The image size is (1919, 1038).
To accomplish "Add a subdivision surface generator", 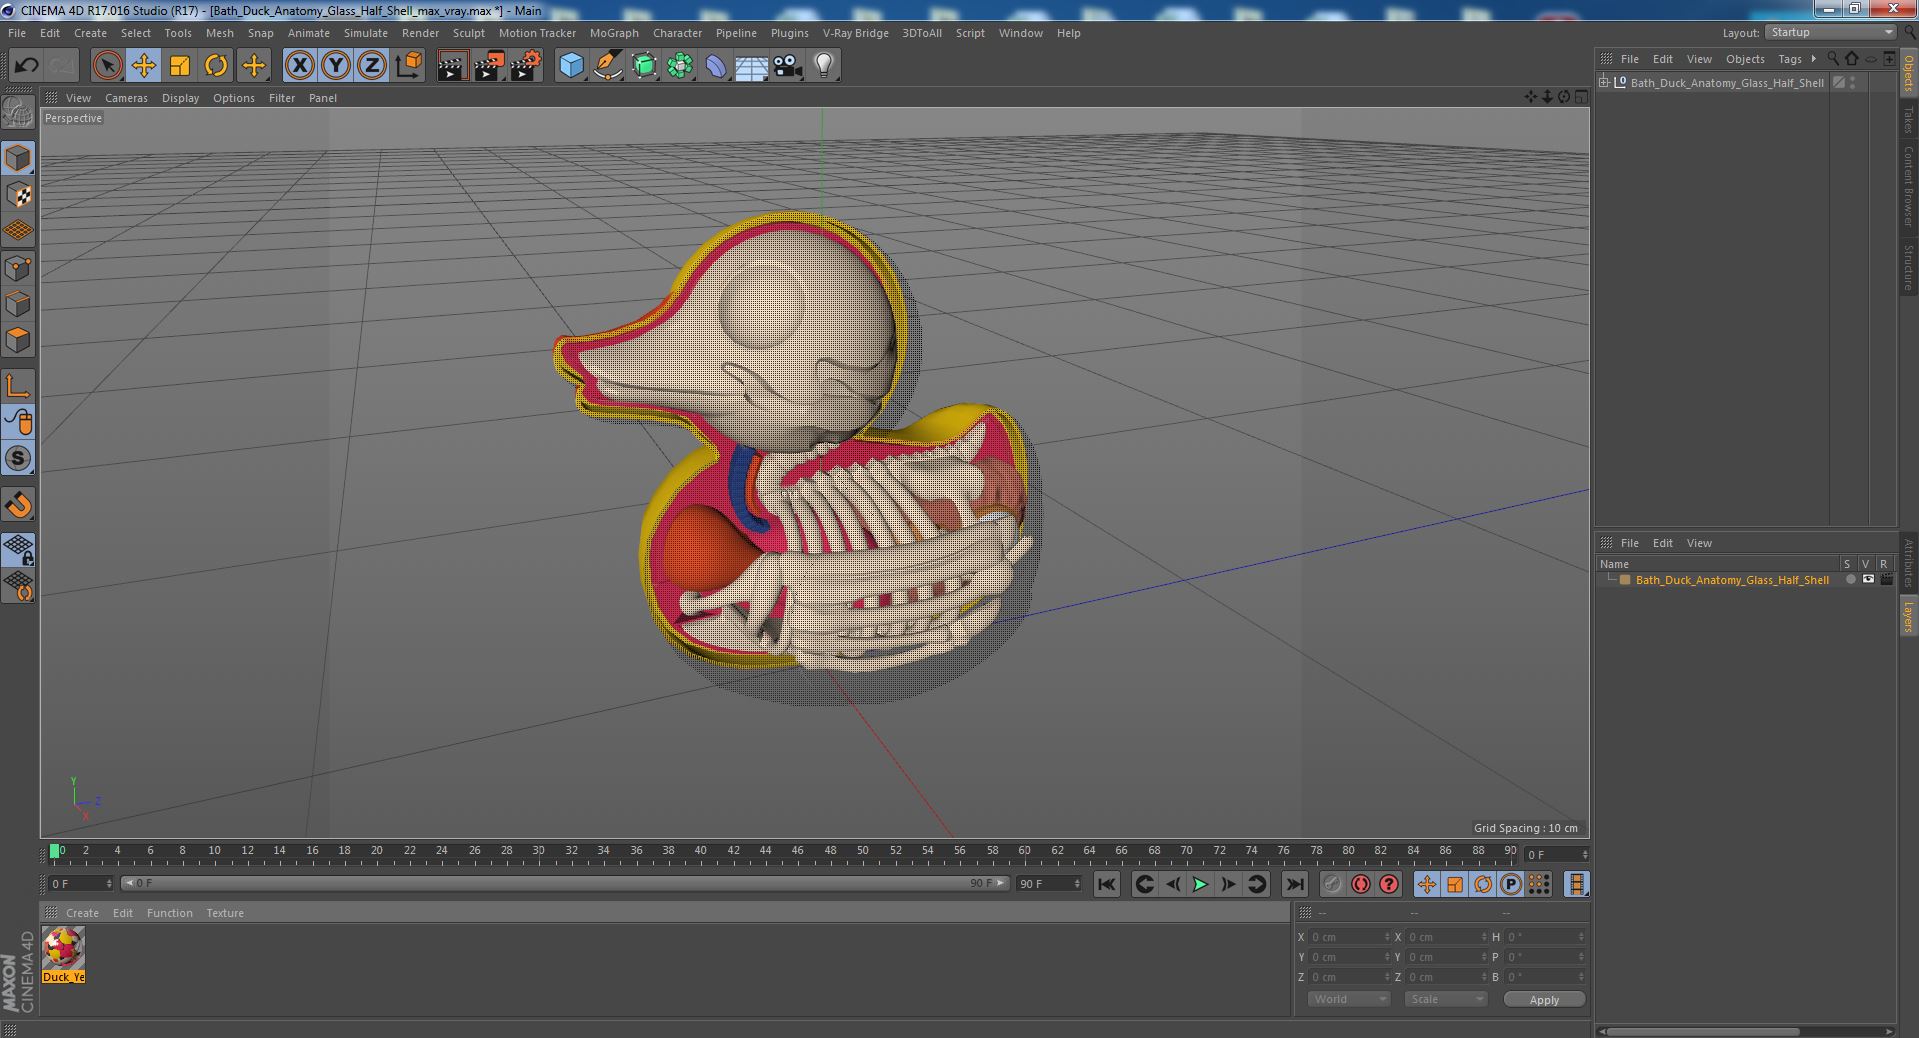I will (x=645, y=66).
